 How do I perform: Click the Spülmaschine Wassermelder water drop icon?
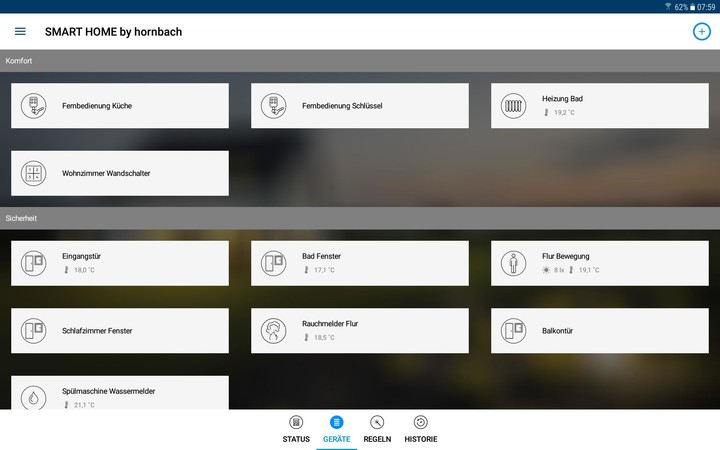[34, 398]
